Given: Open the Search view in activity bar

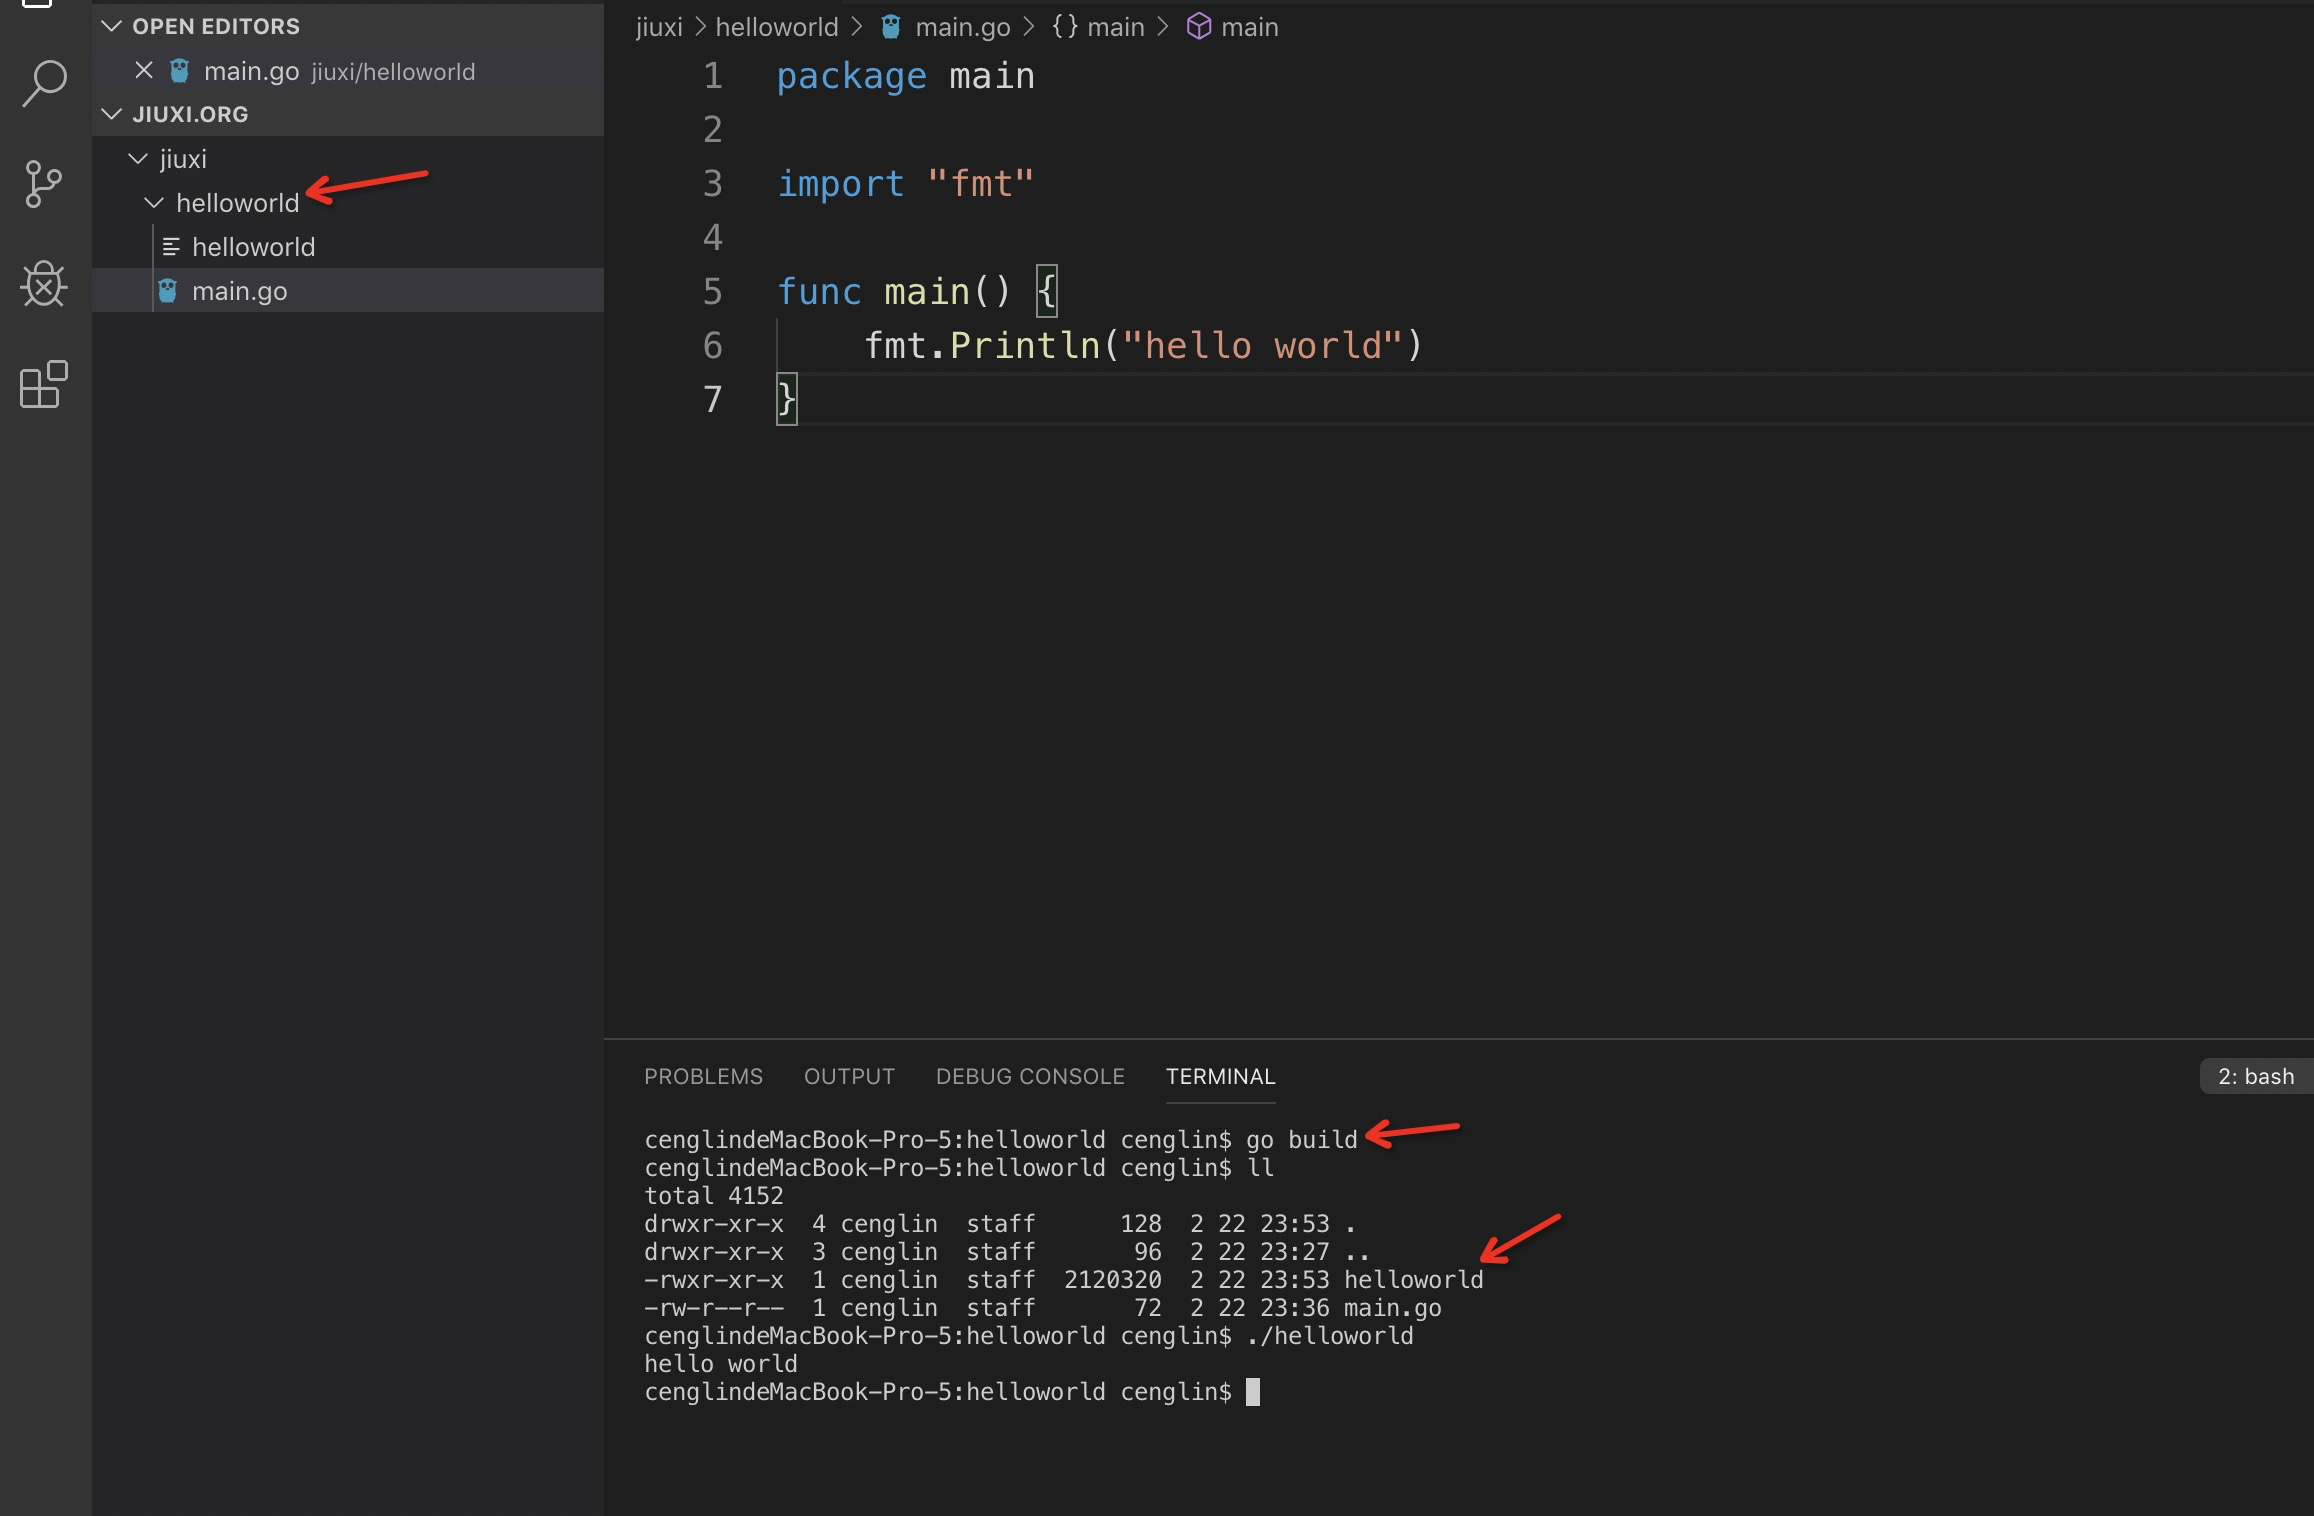Looking at the screenshot, I should (44, 84).
